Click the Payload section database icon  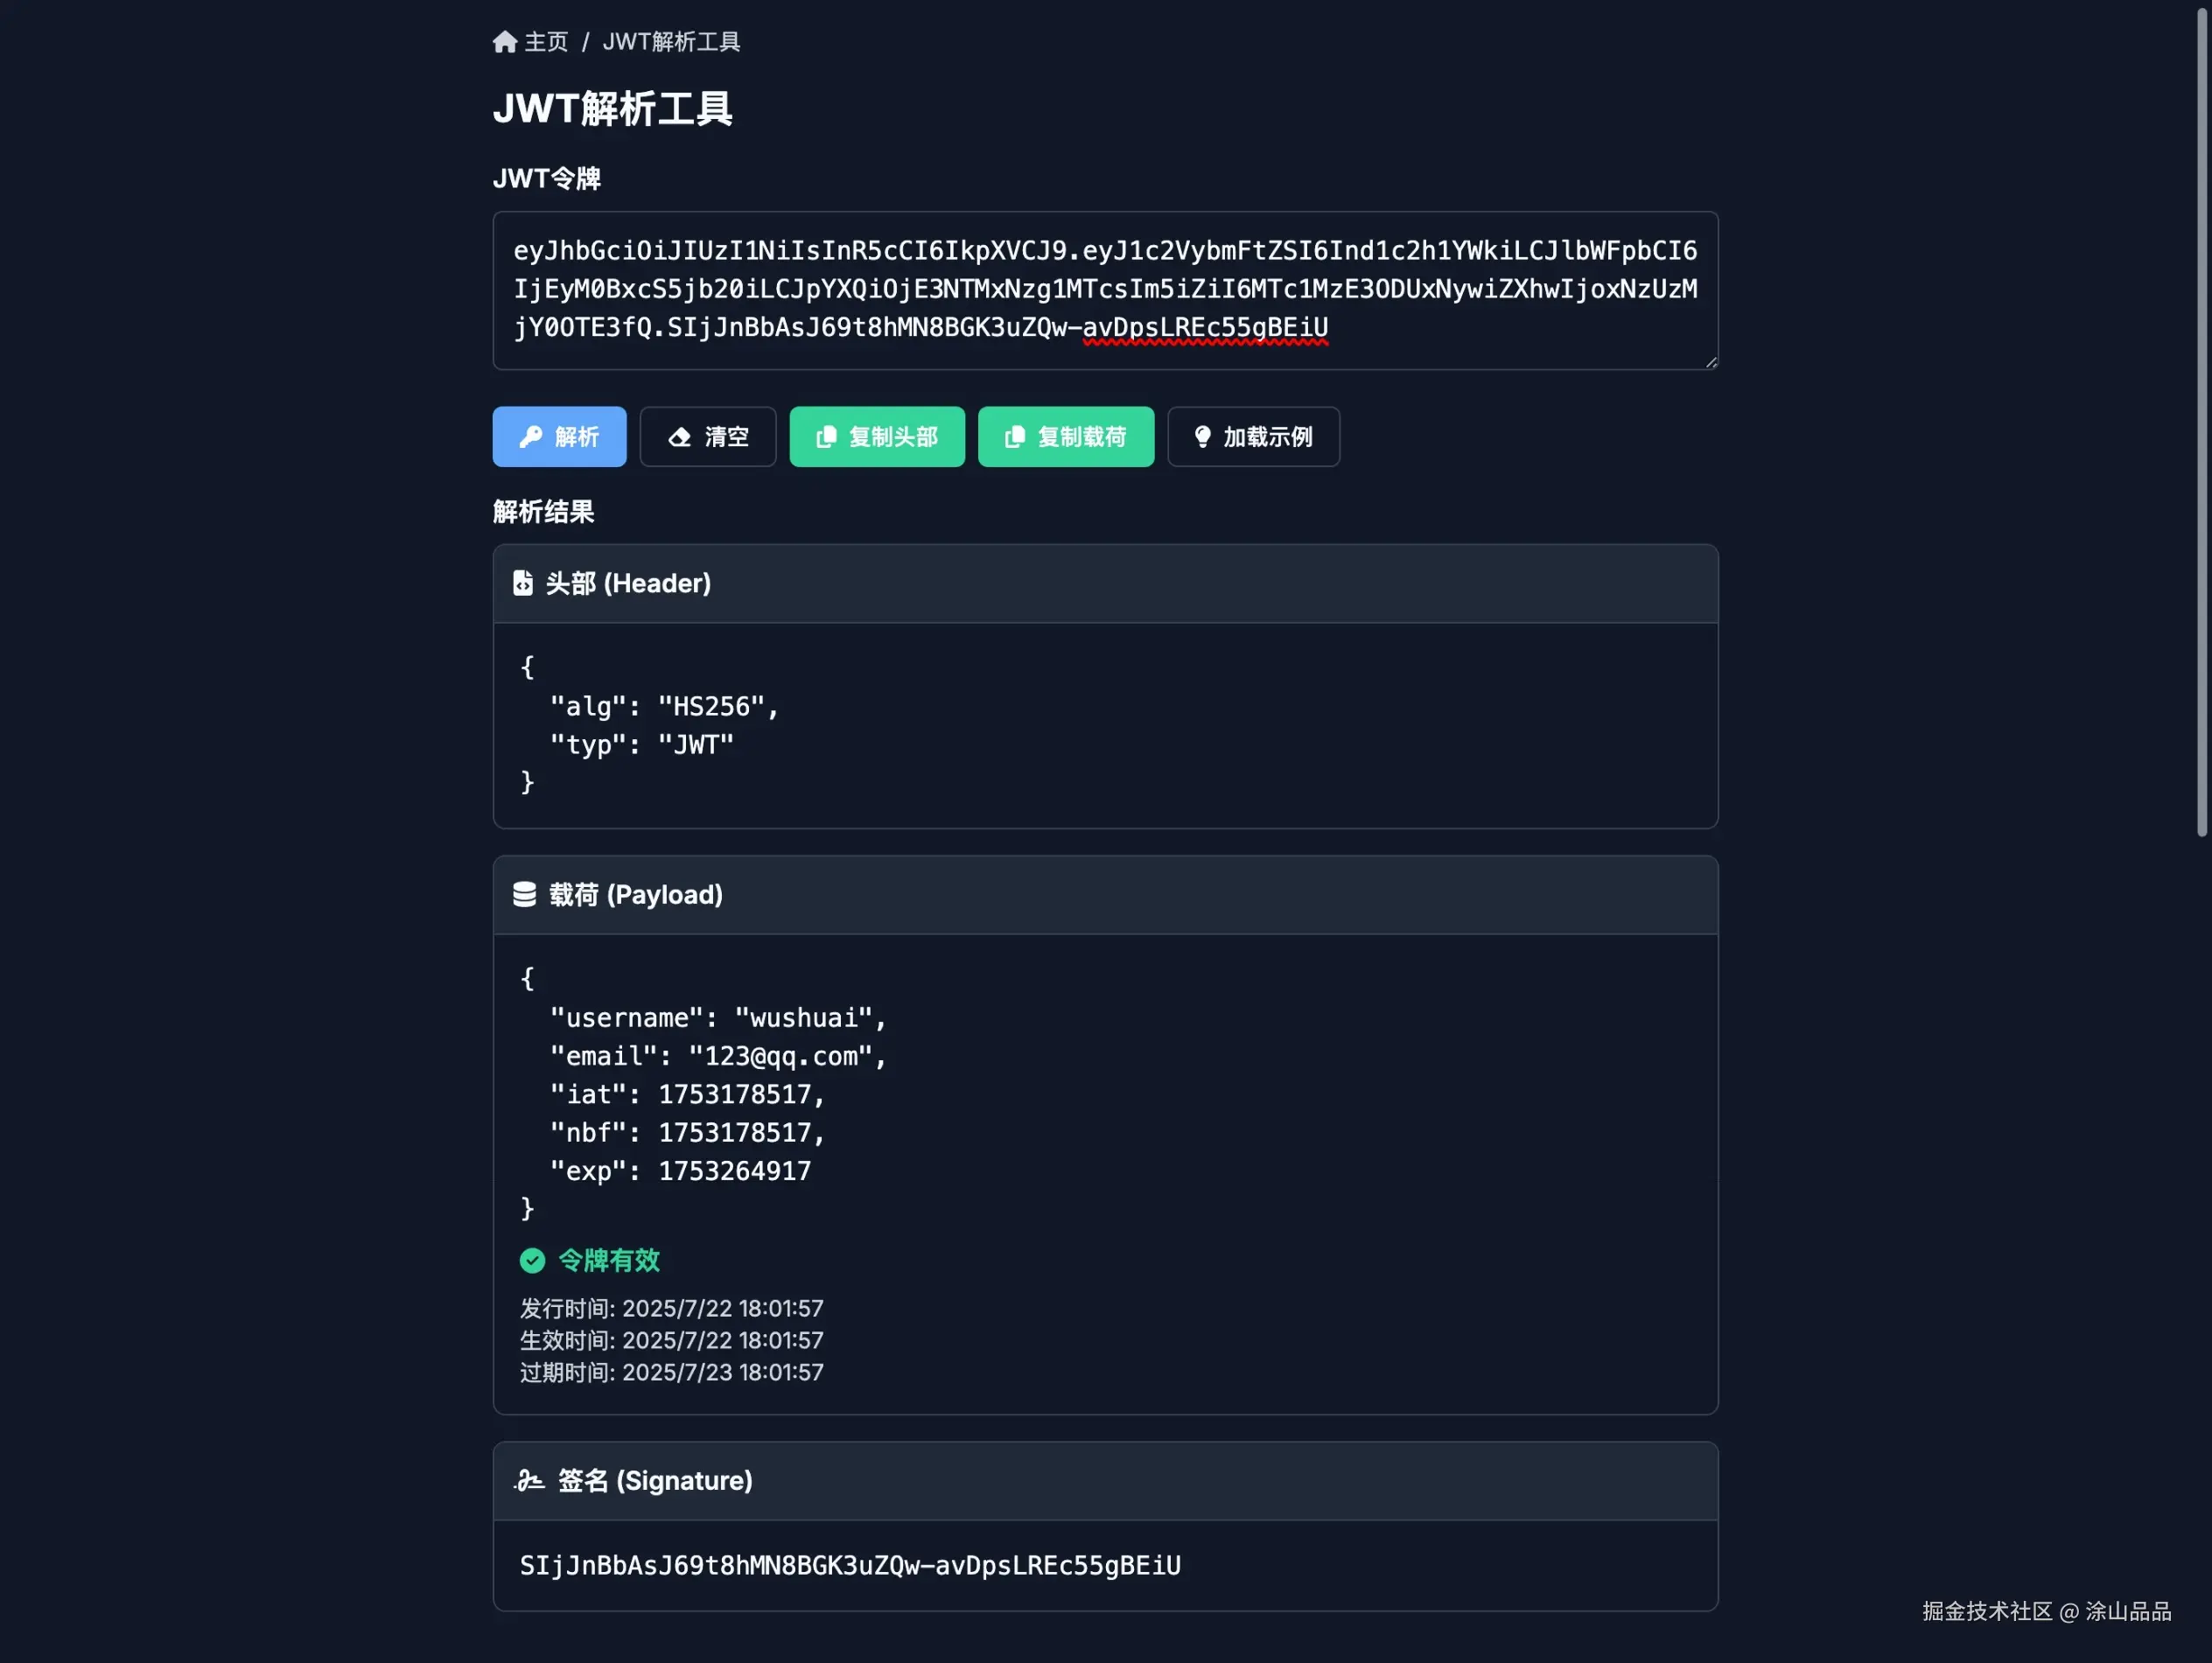point(524,894)
